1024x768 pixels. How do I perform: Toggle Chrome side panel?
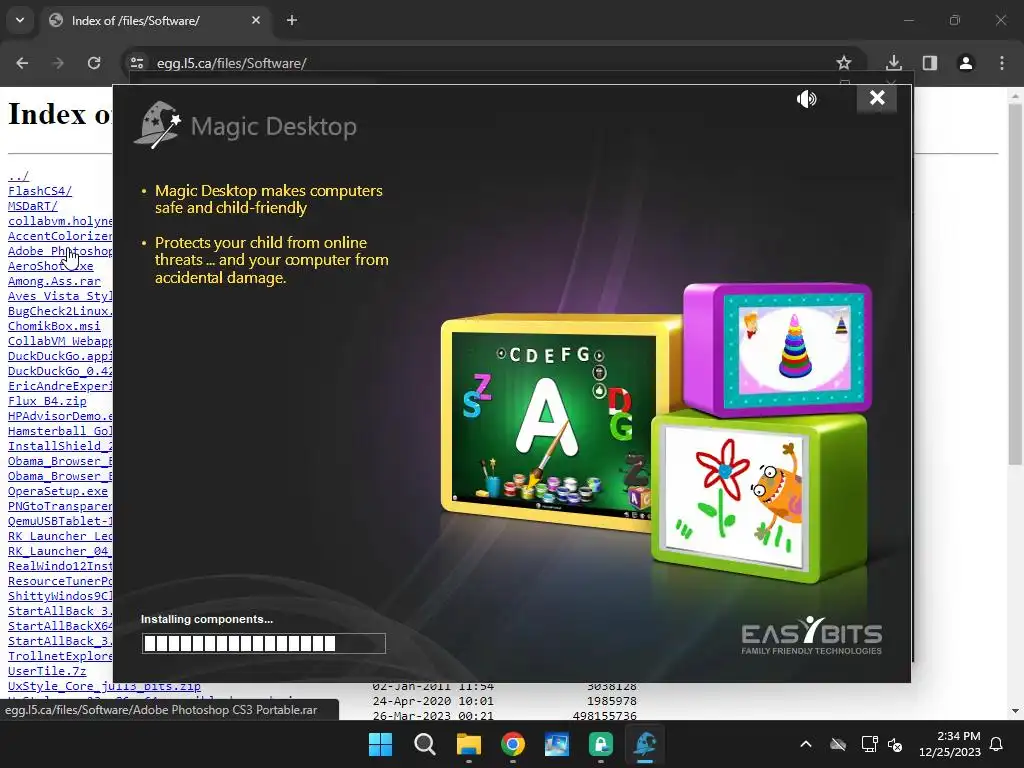click(x=930, y=63)
